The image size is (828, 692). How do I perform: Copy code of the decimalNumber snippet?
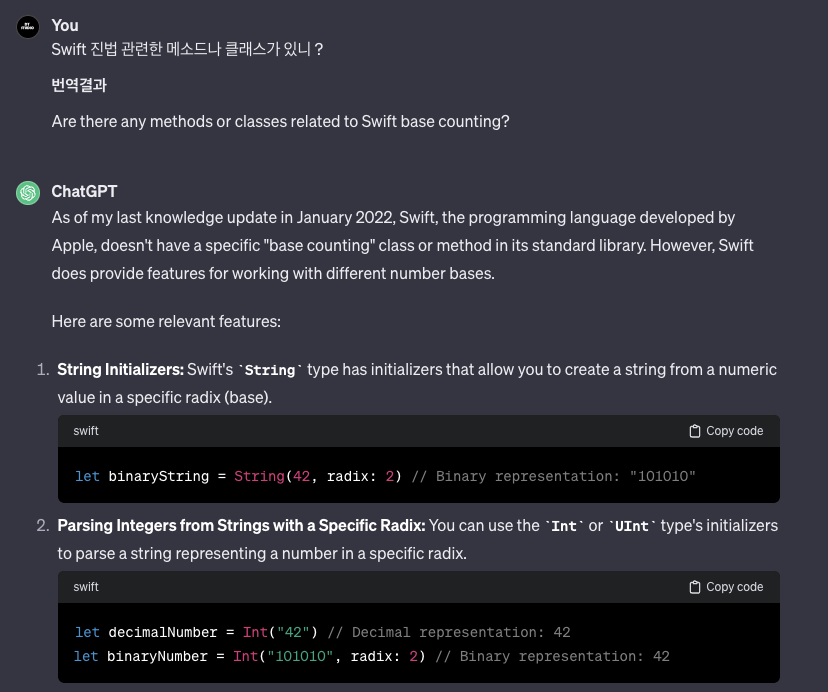point(726,587)
